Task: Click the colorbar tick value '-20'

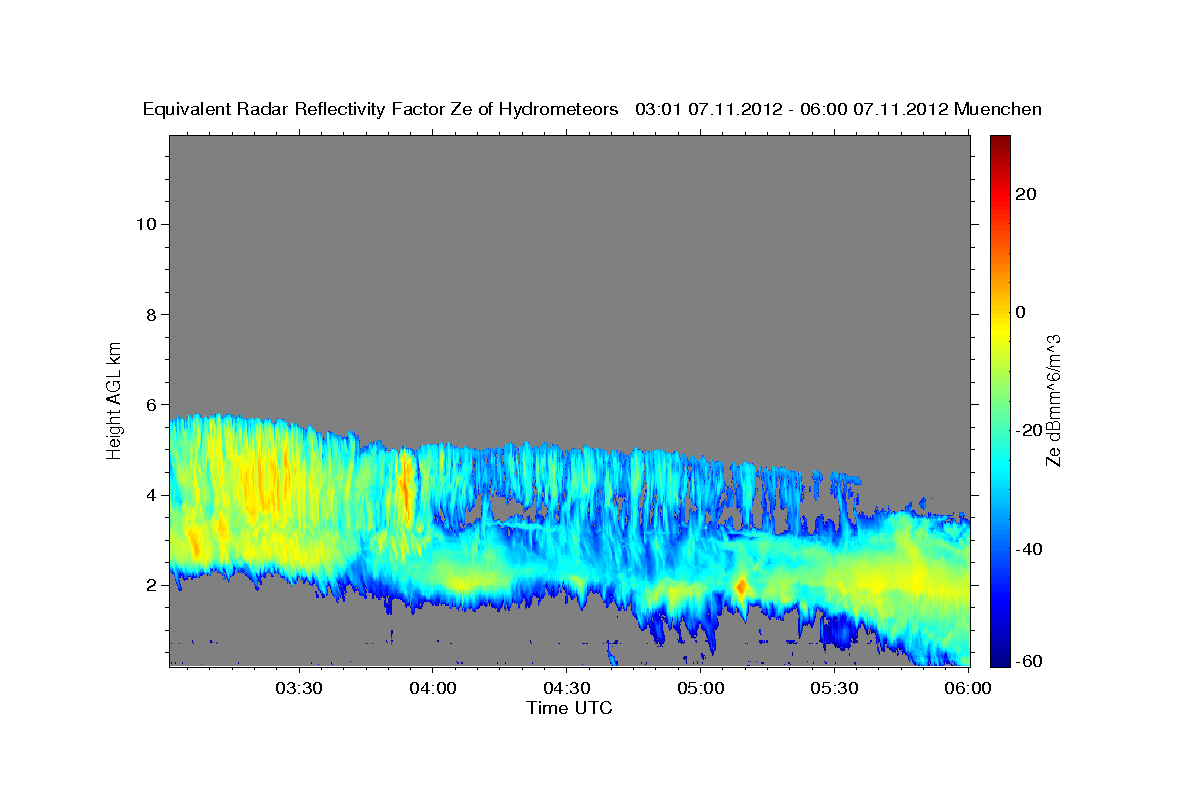Action: (1028, 430)
